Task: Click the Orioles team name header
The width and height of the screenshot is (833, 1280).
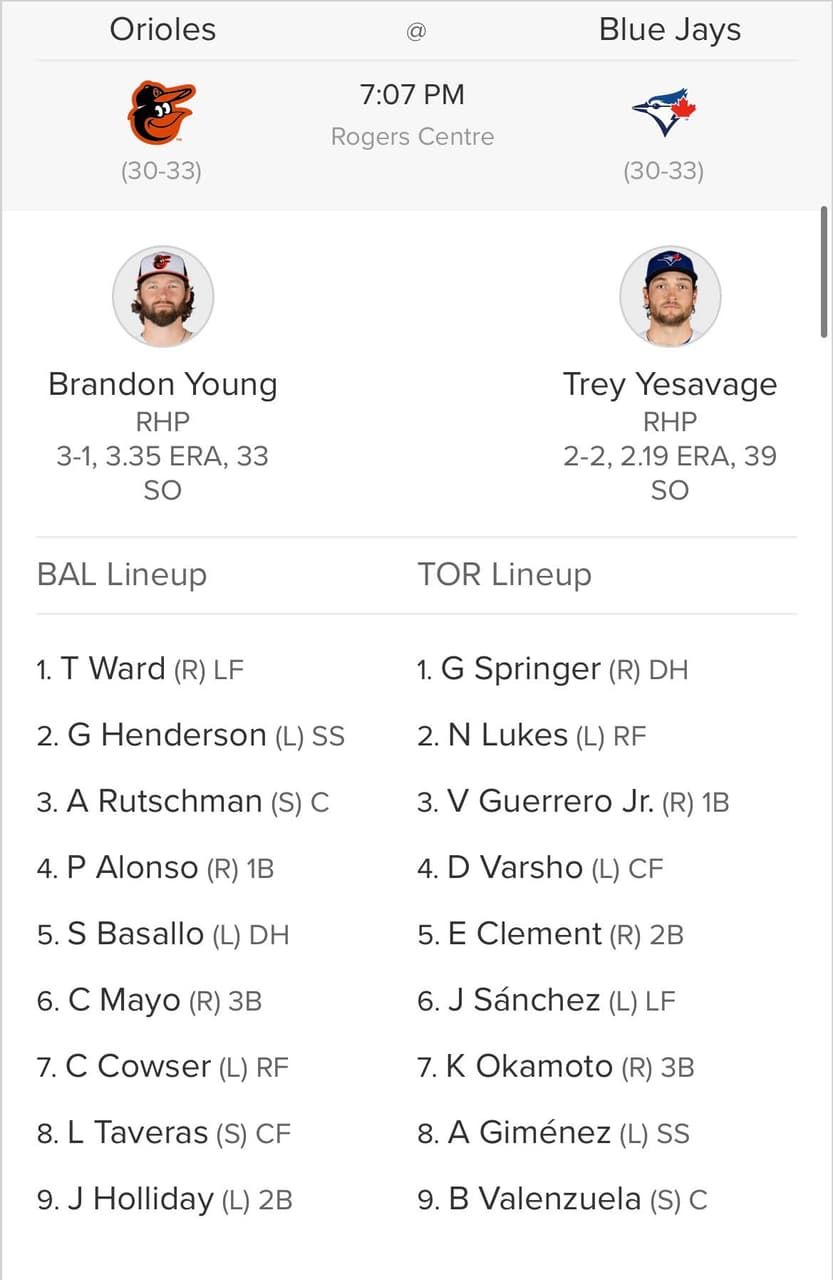Action: coord(162,29)
